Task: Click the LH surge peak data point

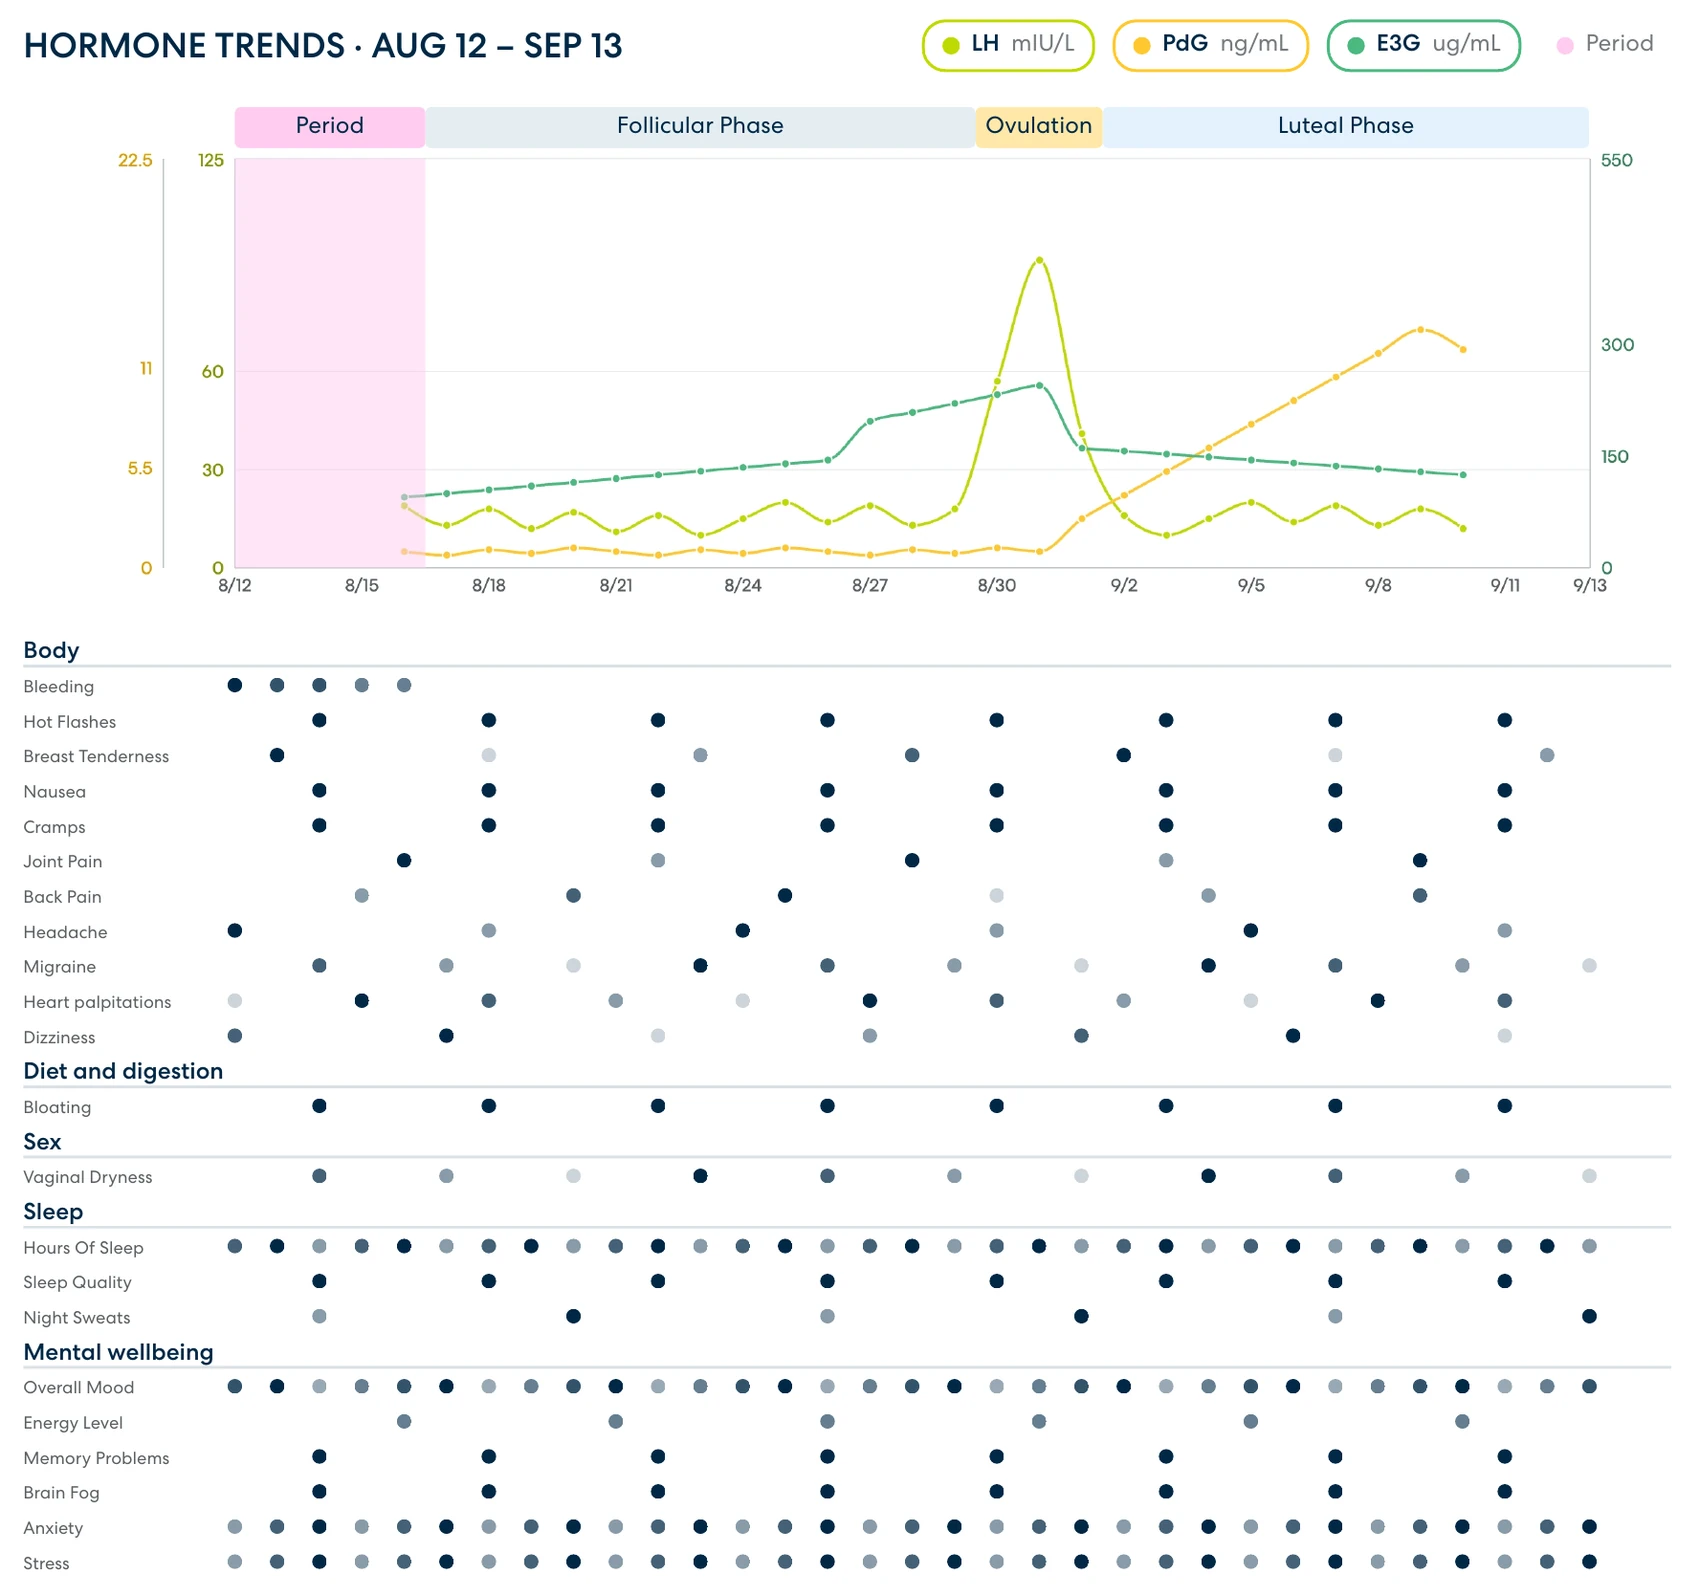Action: (x=1040, y=260)
